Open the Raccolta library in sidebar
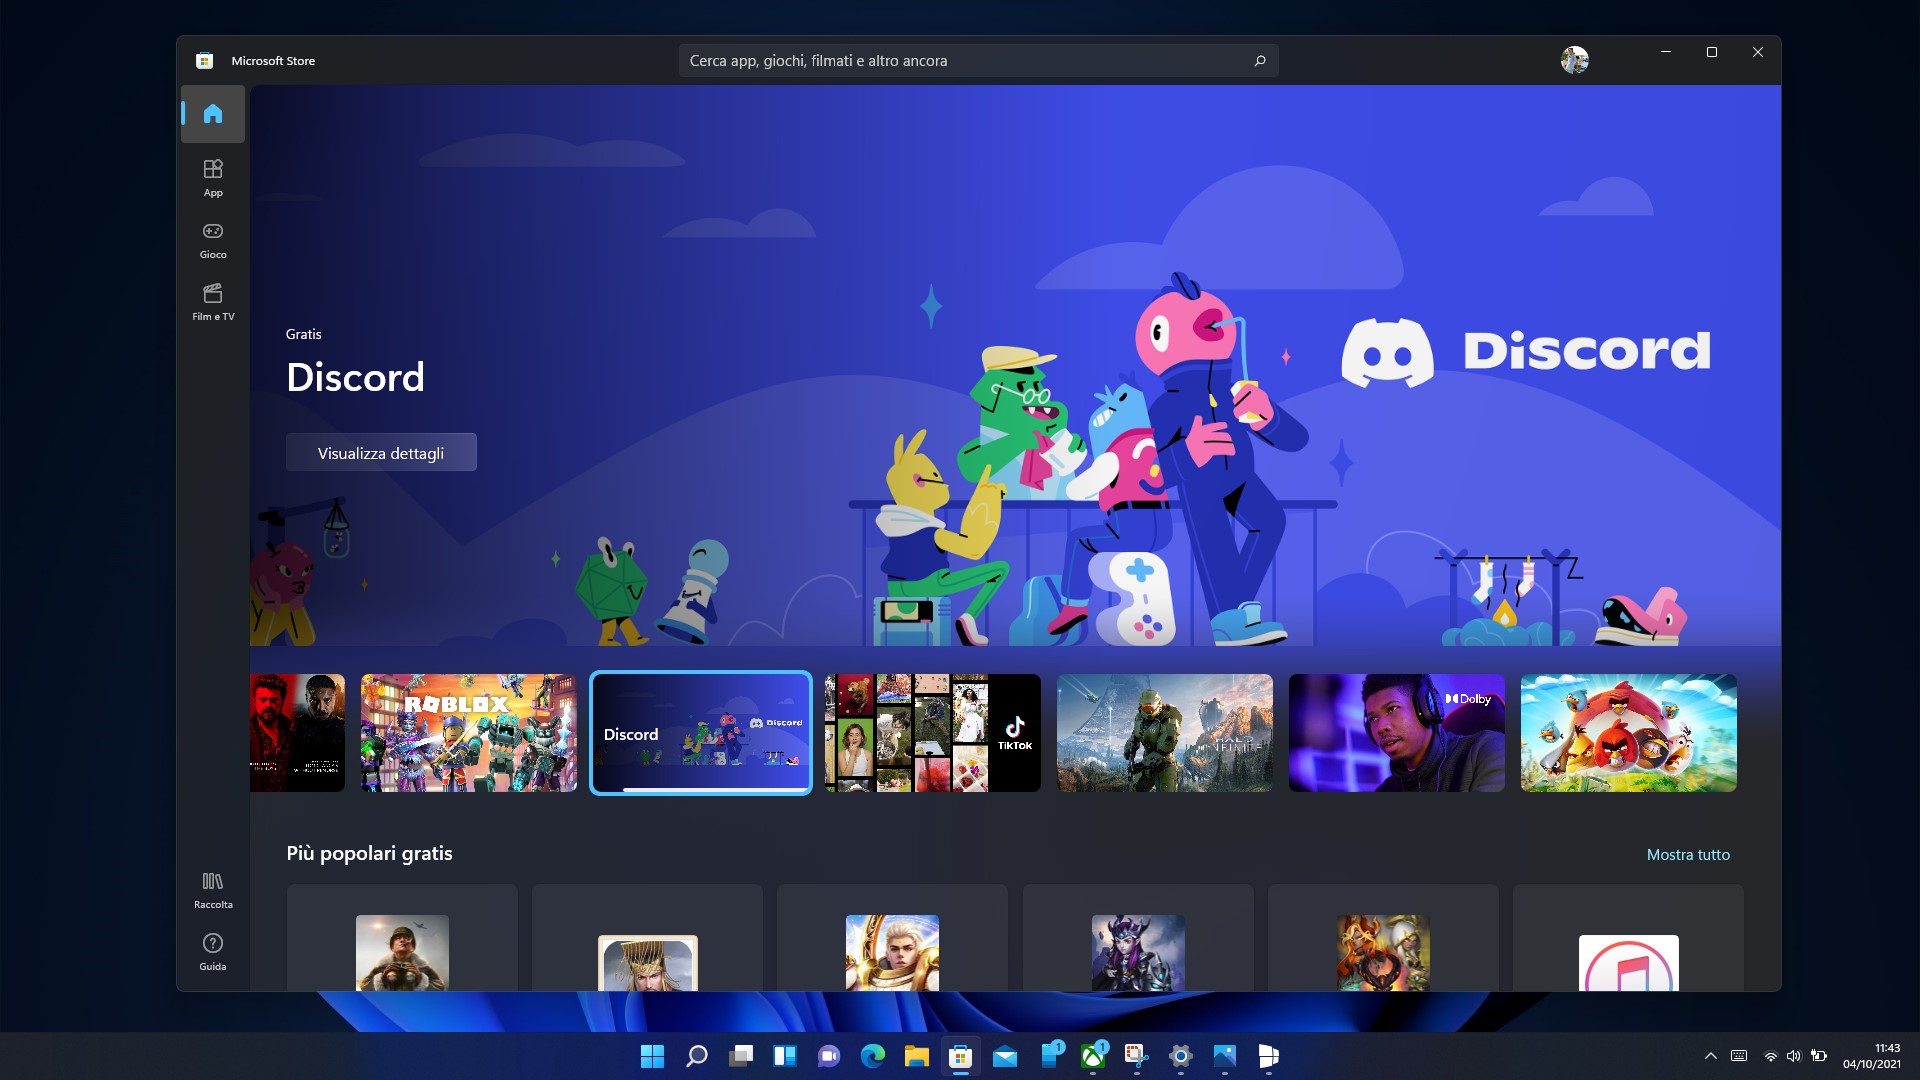The width and height of the screenshot is (1920, 1080). pyautogui.click(x=213, y=890)
